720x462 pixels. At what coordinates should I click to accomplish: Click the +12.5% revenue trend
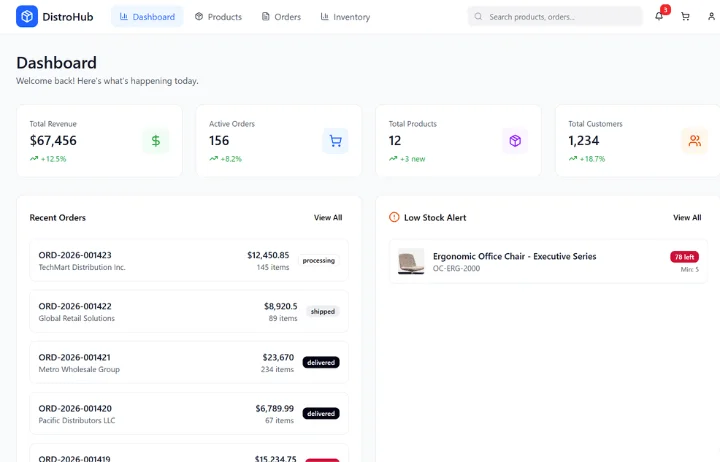pyautogui.click(x=48, y=159)
